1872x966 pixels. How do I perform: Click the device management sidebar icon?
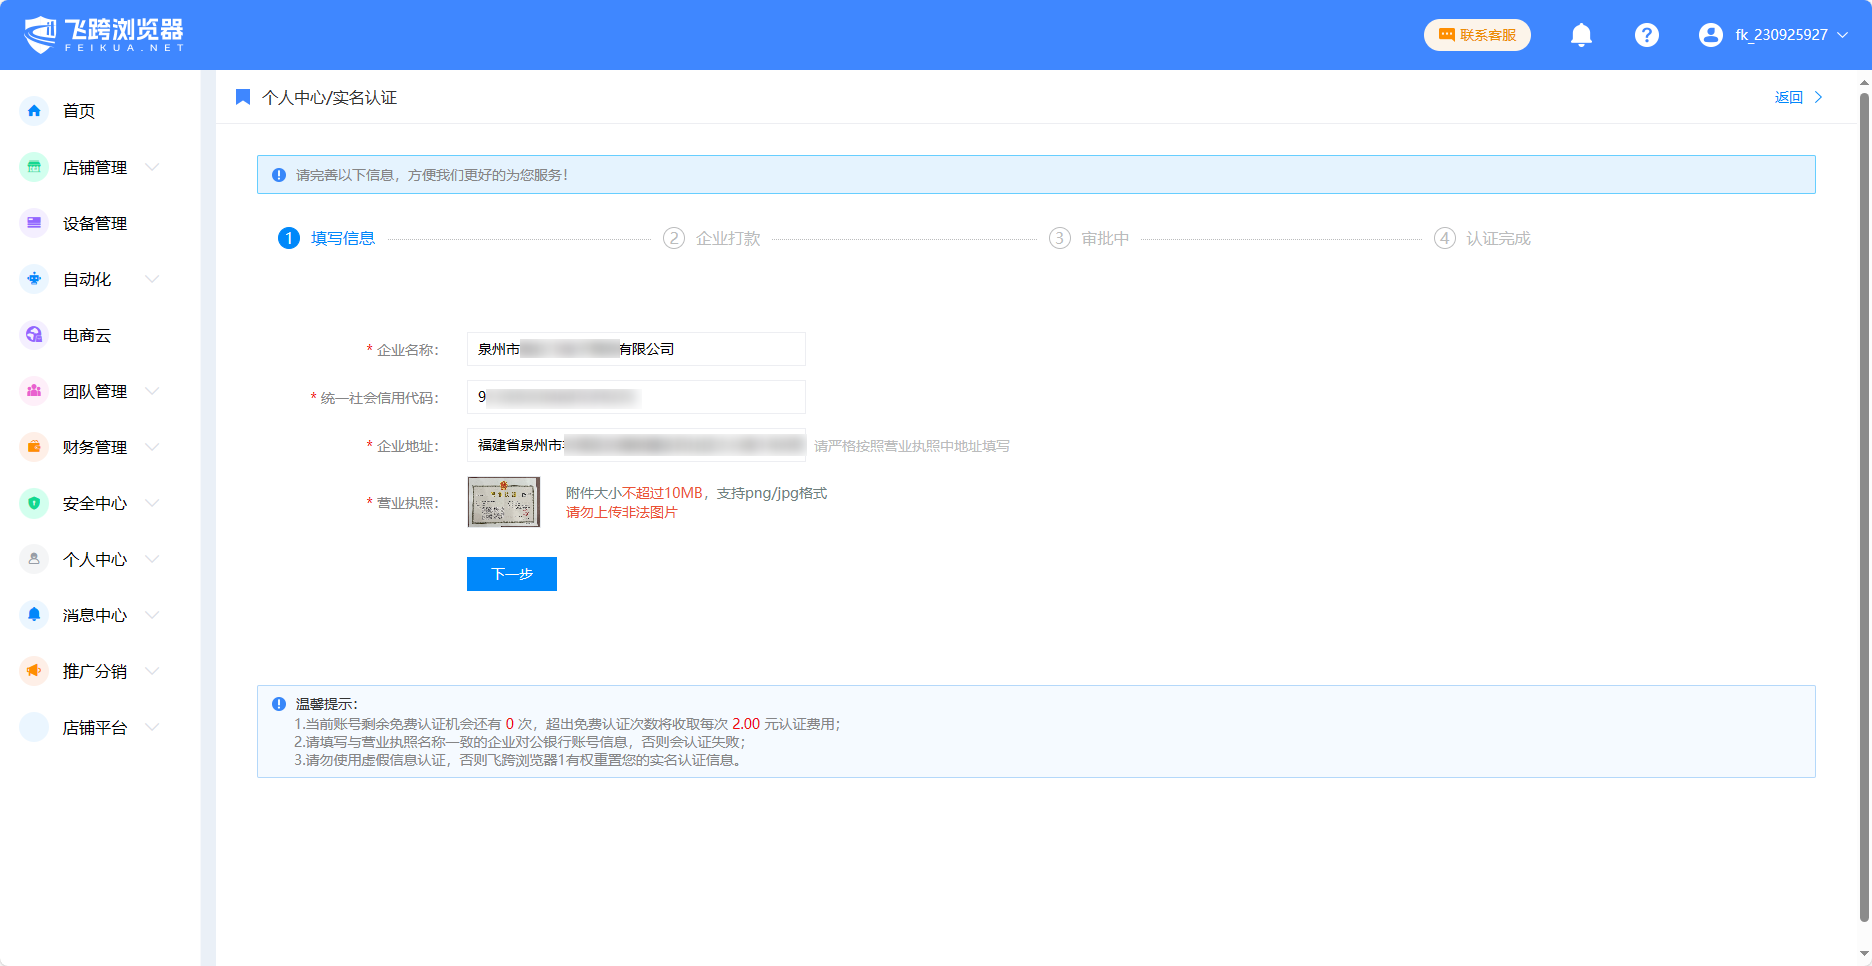(34, 223)
